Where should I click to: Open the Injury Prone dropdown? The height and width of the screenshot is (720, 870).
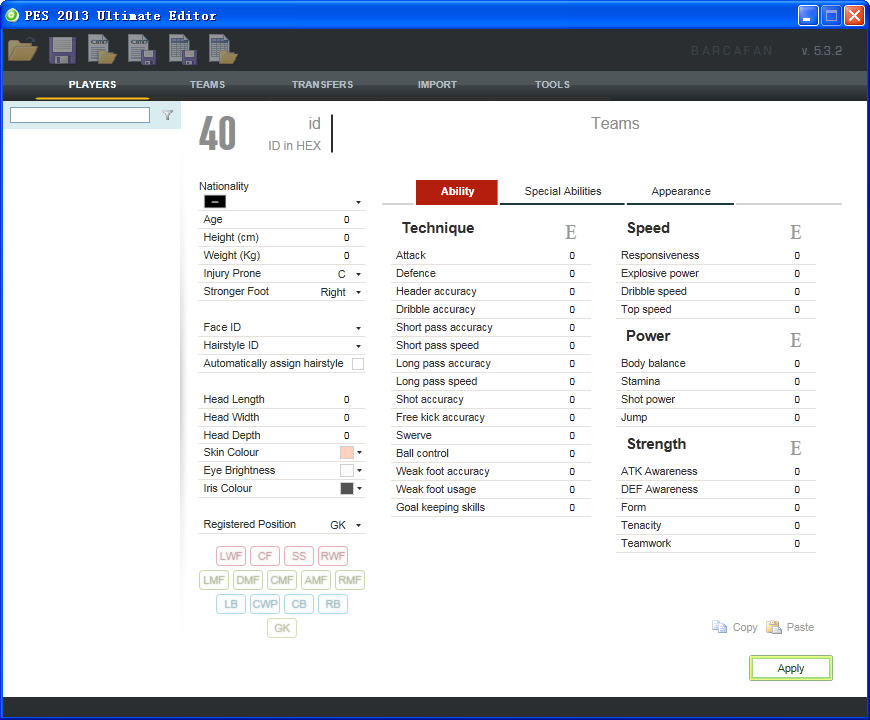[x=358, y=275]
